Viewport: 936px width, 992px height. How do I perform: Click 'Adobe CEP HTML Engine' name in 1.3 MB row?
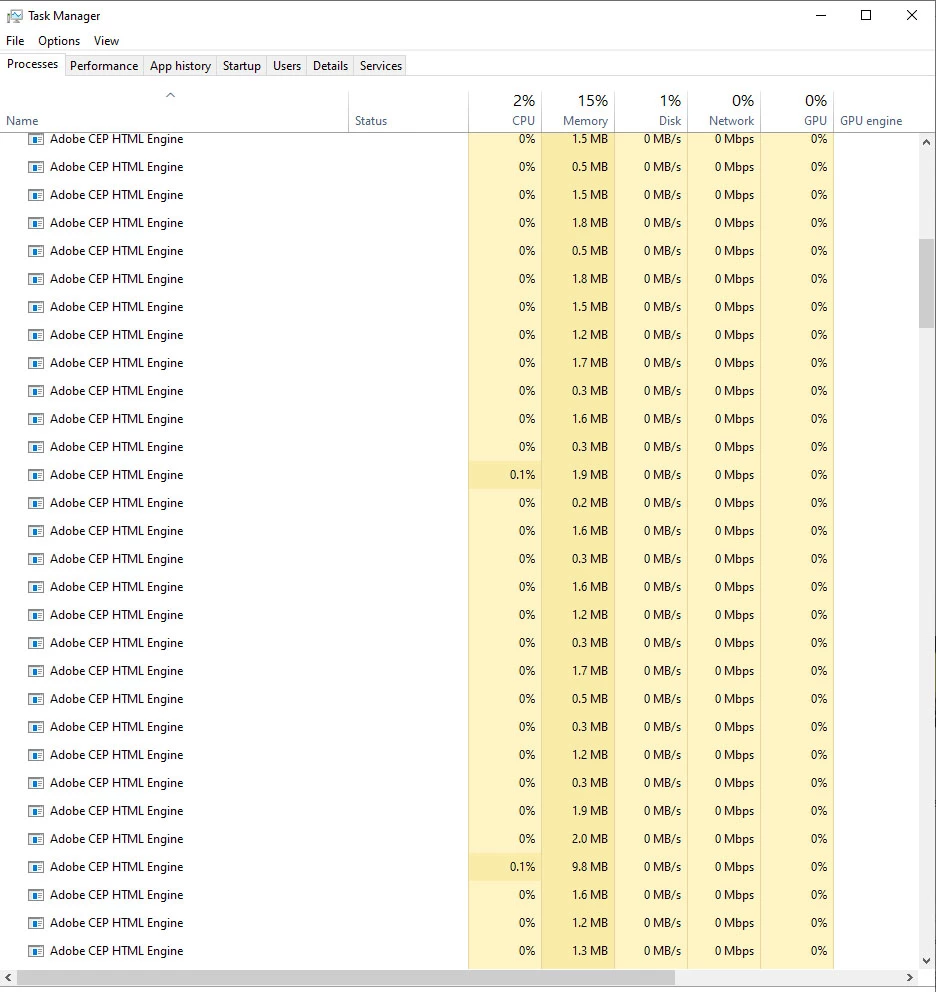tap(116, 951)
